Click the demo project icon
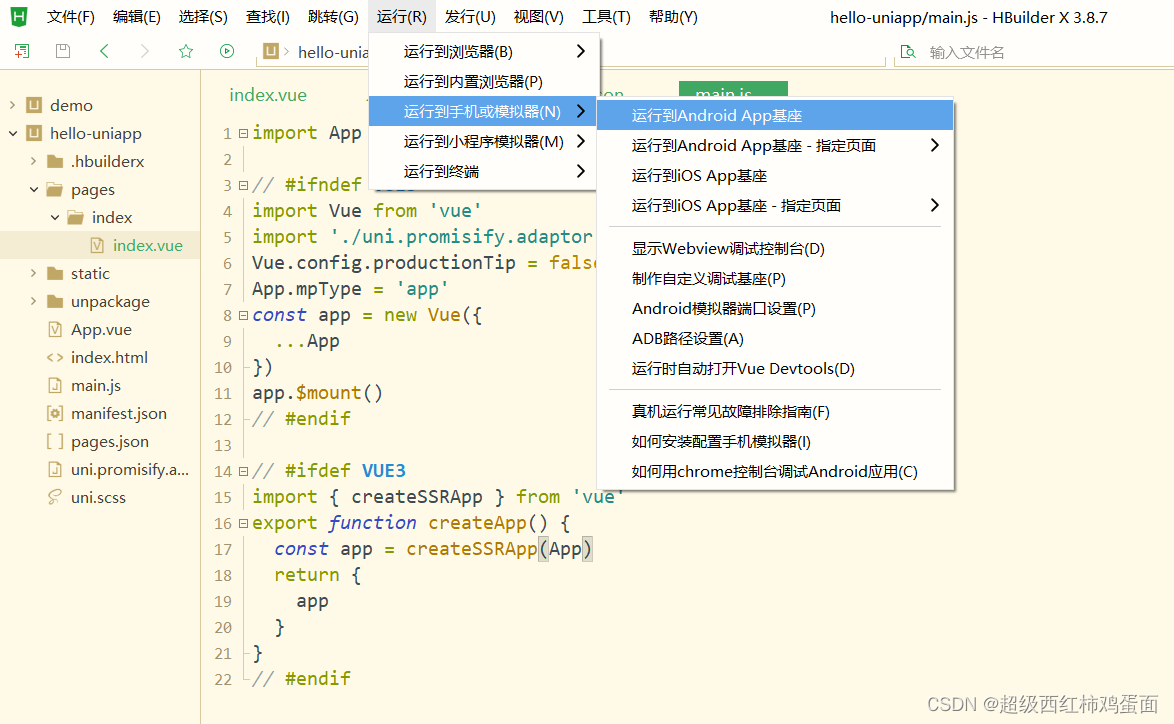Viewport: 1174px width, 724px height. [34, 105]
